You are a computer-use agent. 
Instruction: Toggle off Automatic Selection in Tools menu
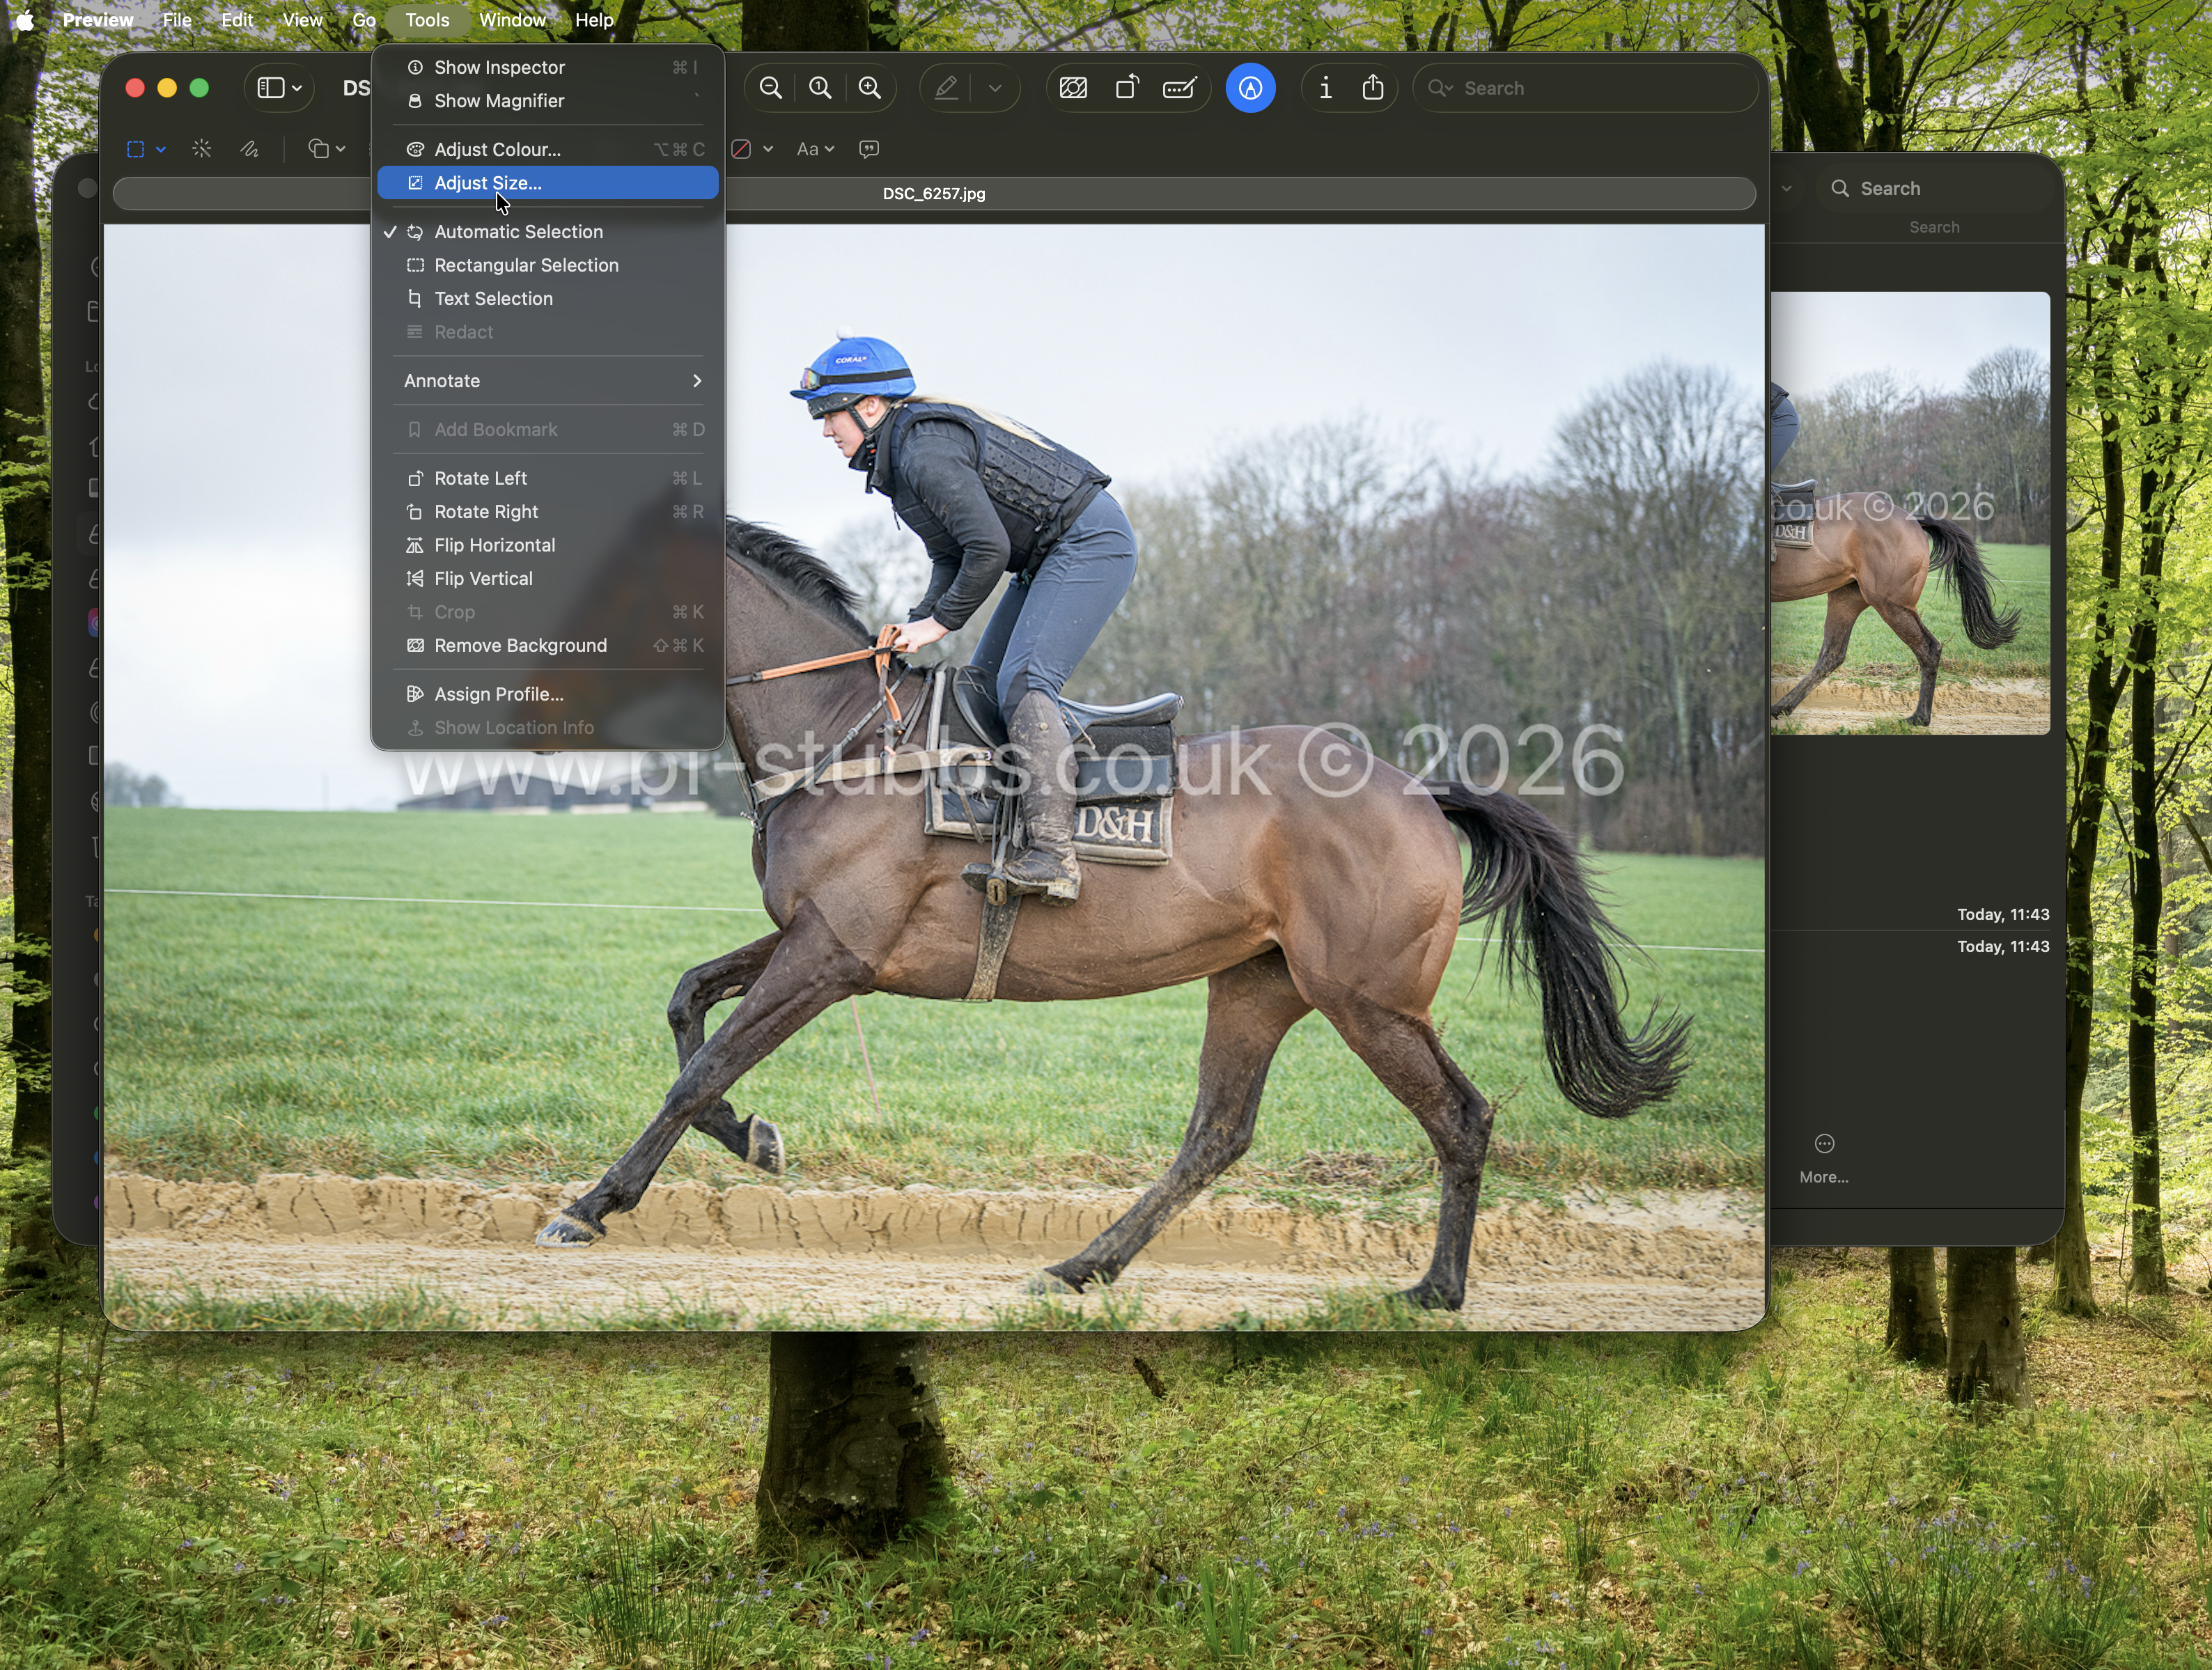pos(518,231)
